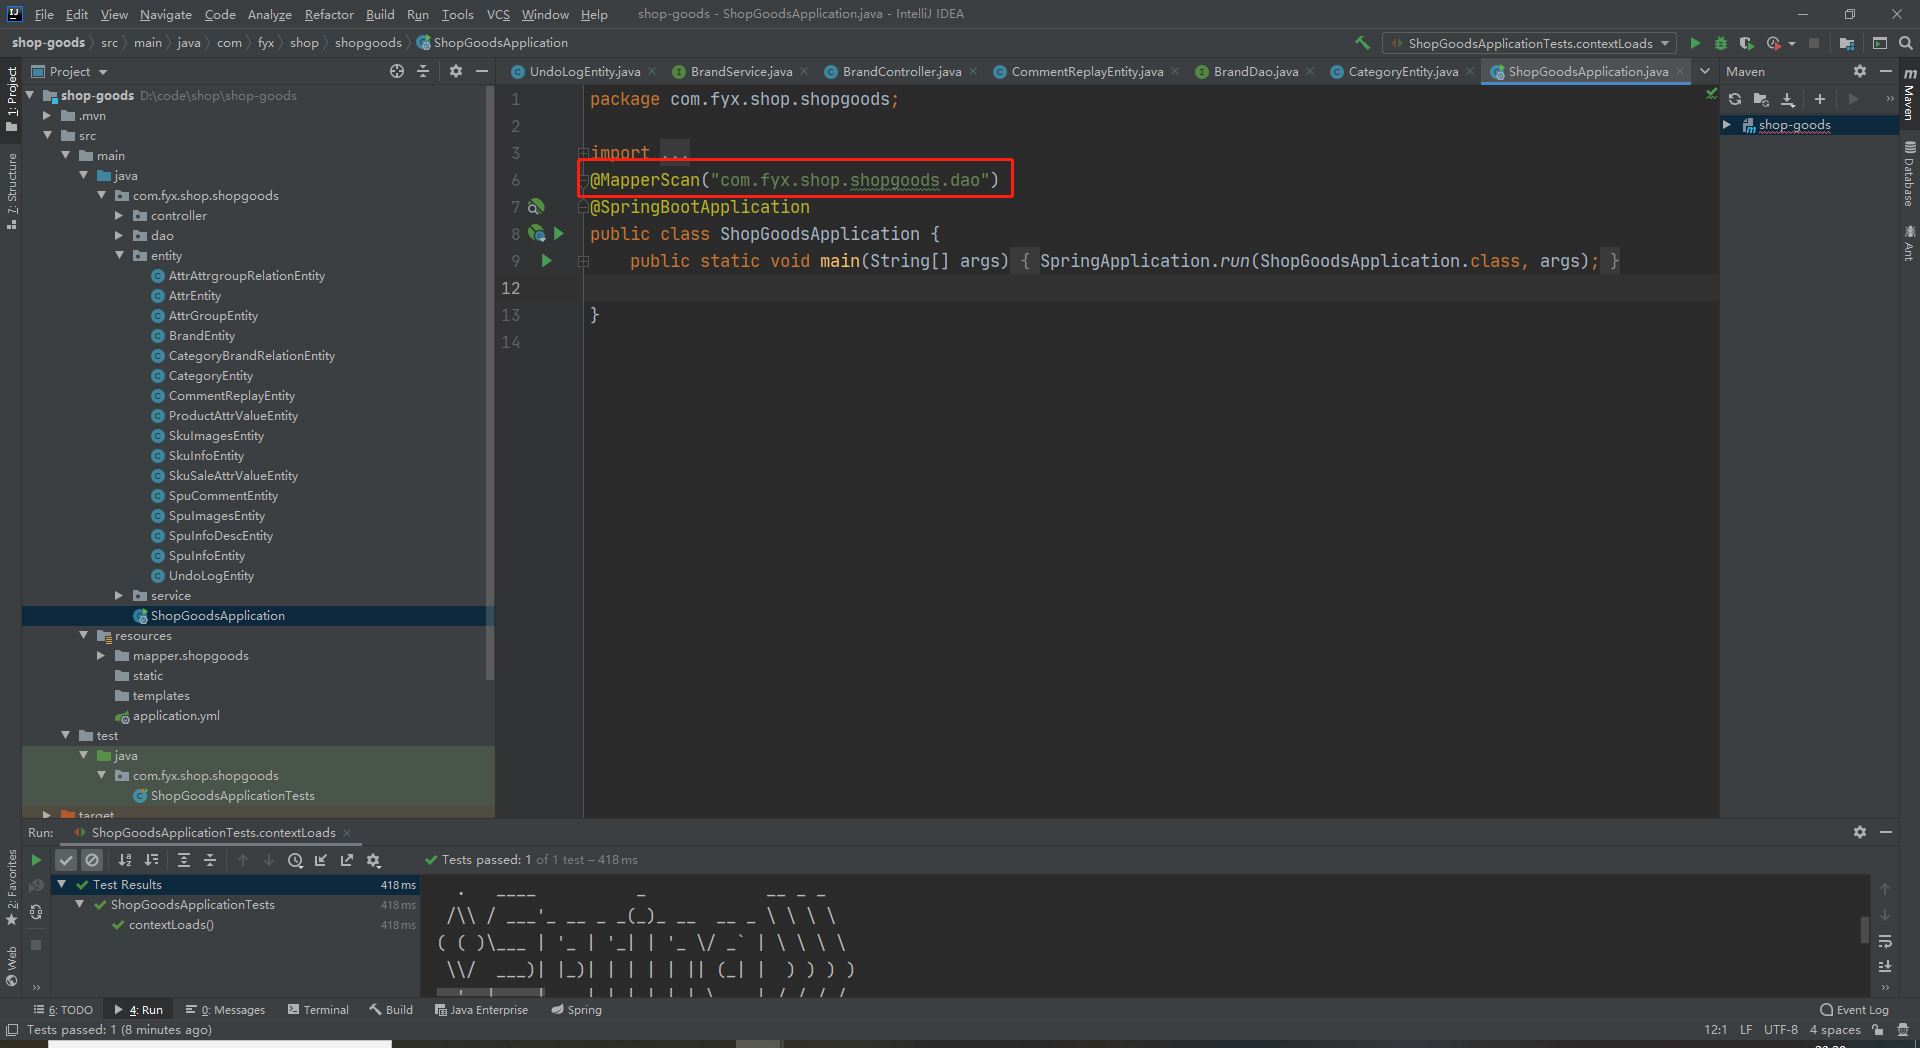
Task: Run main method from line 9 gutter
Action: [x=547, y=261]
